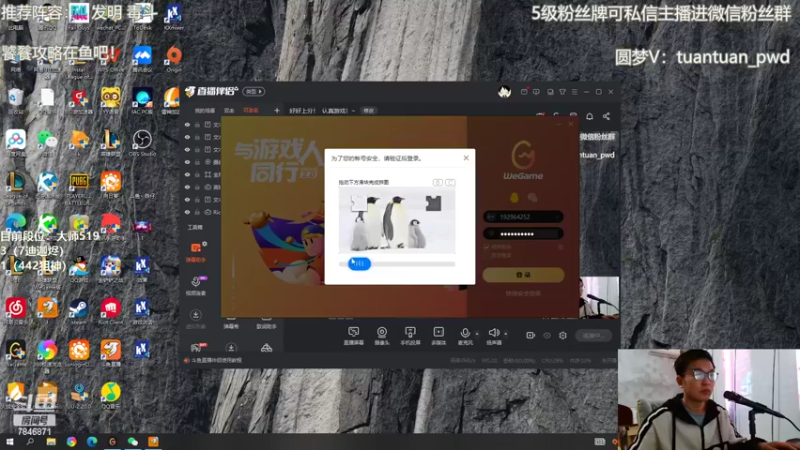Click the 快速安全登录 quick login link
The width and height of the screenshot is (800, 450).
[x=523, y=293]
